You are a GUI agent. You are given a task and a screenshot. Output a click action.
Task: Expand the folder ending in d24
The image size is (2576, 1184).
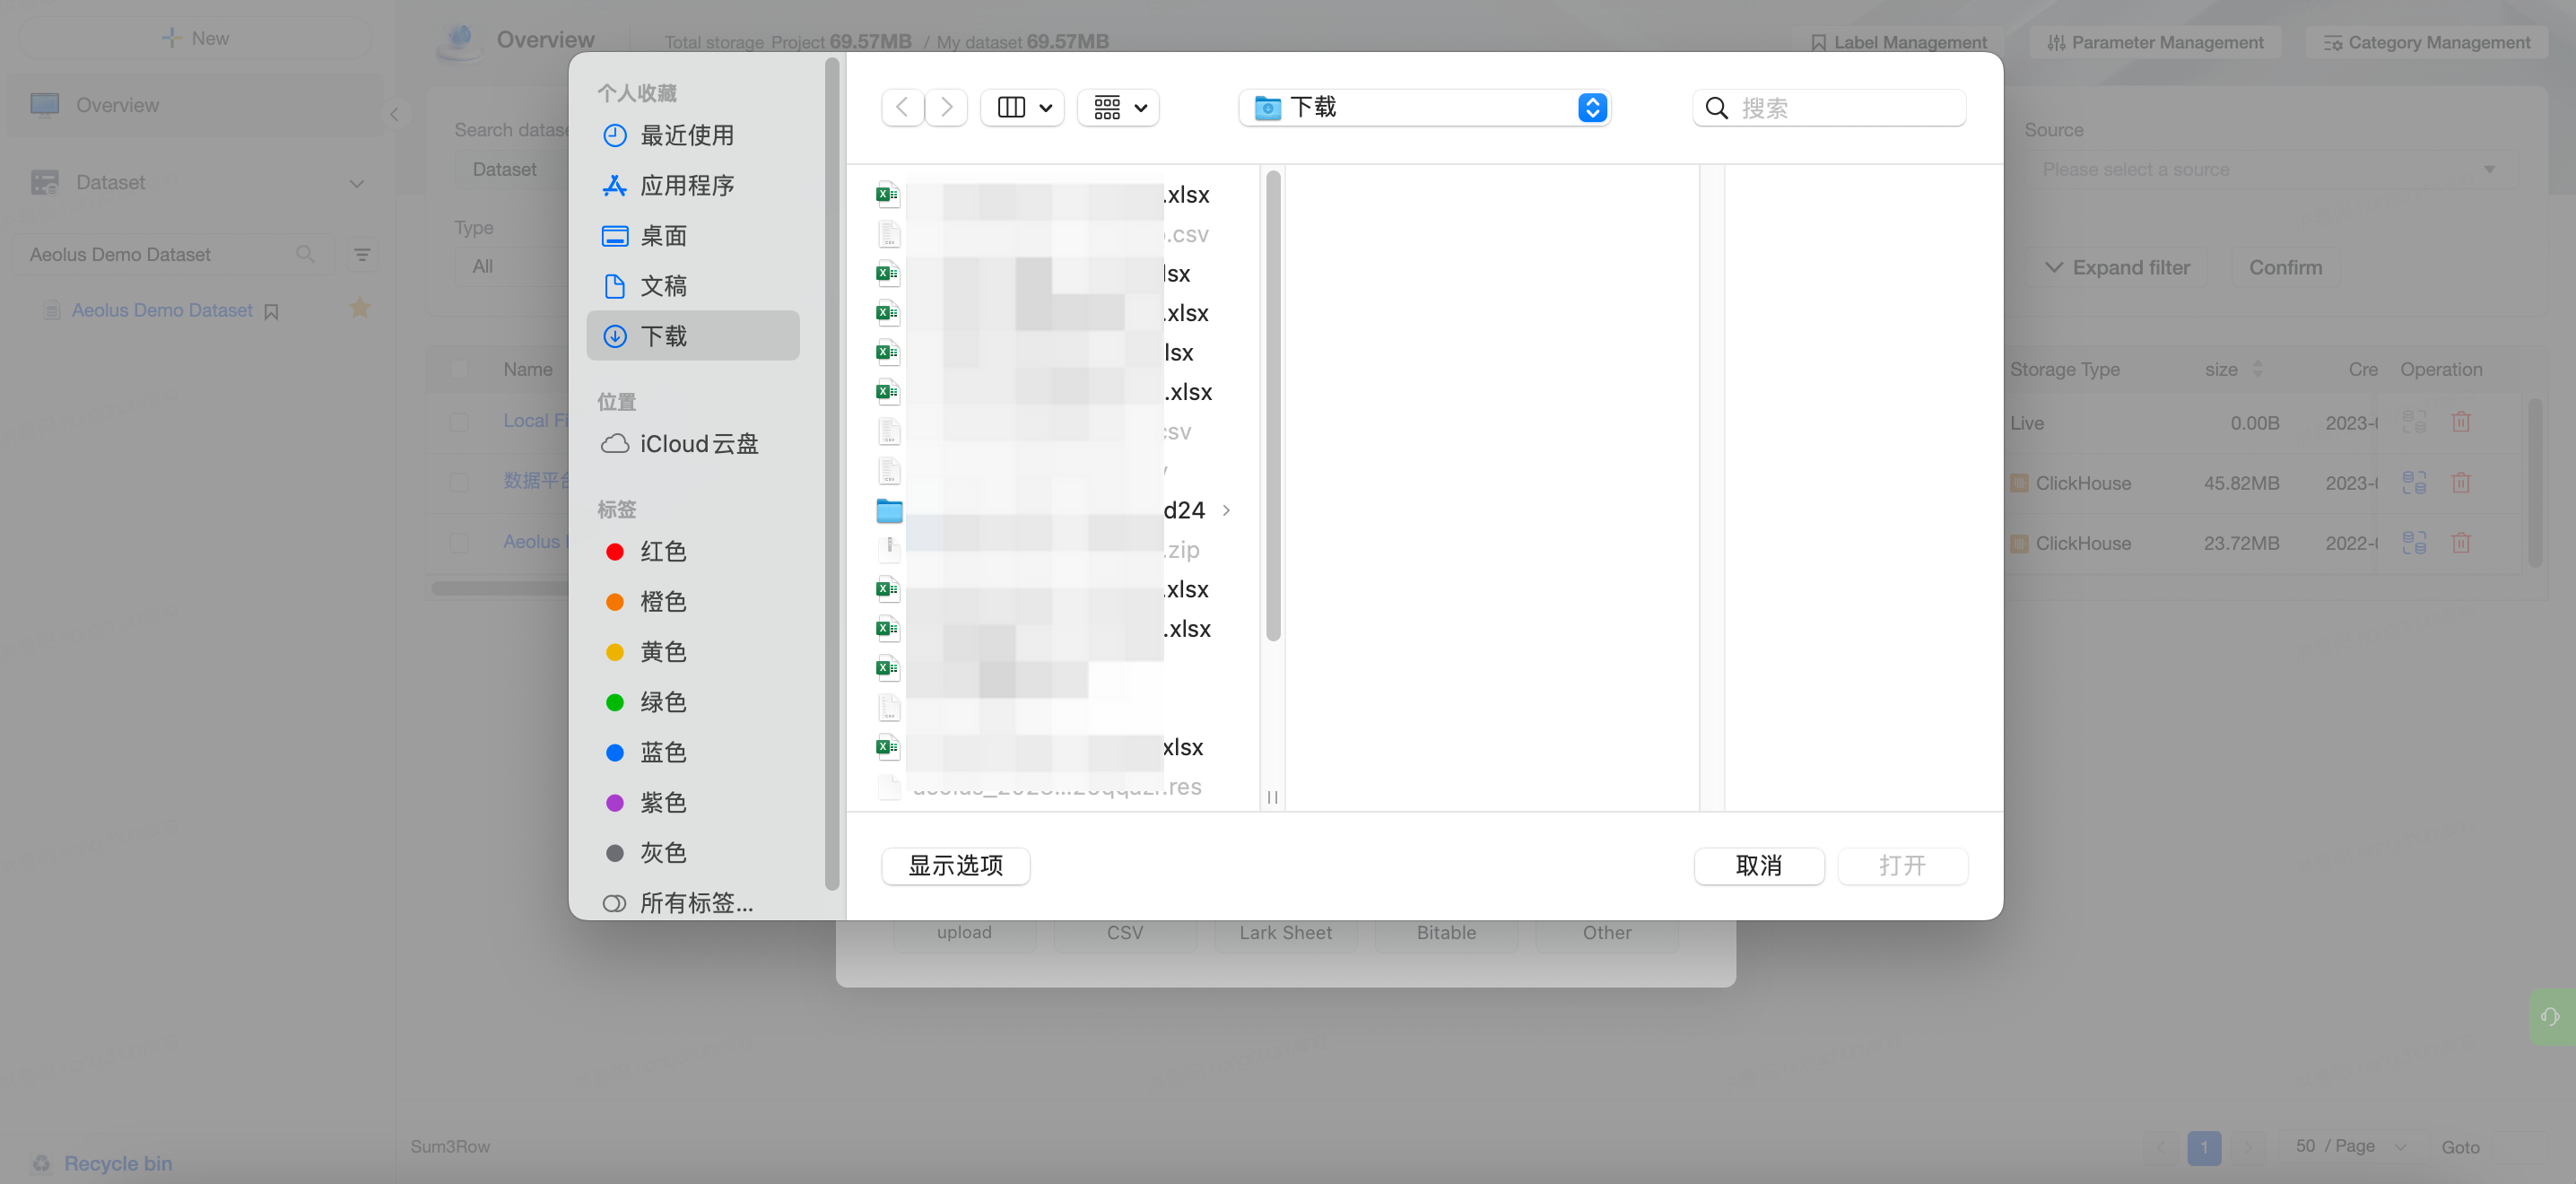click(1226, 510)
